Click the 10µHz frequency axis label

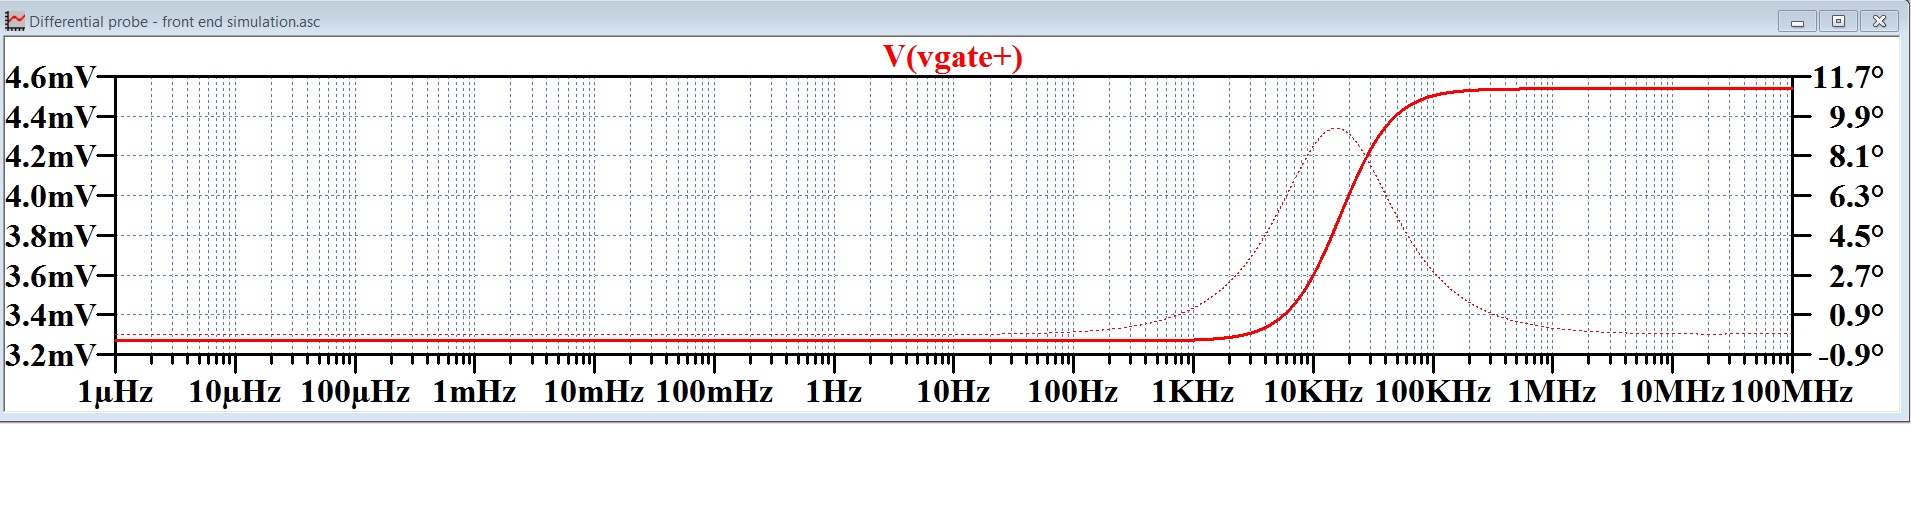(x=235, y=391)
